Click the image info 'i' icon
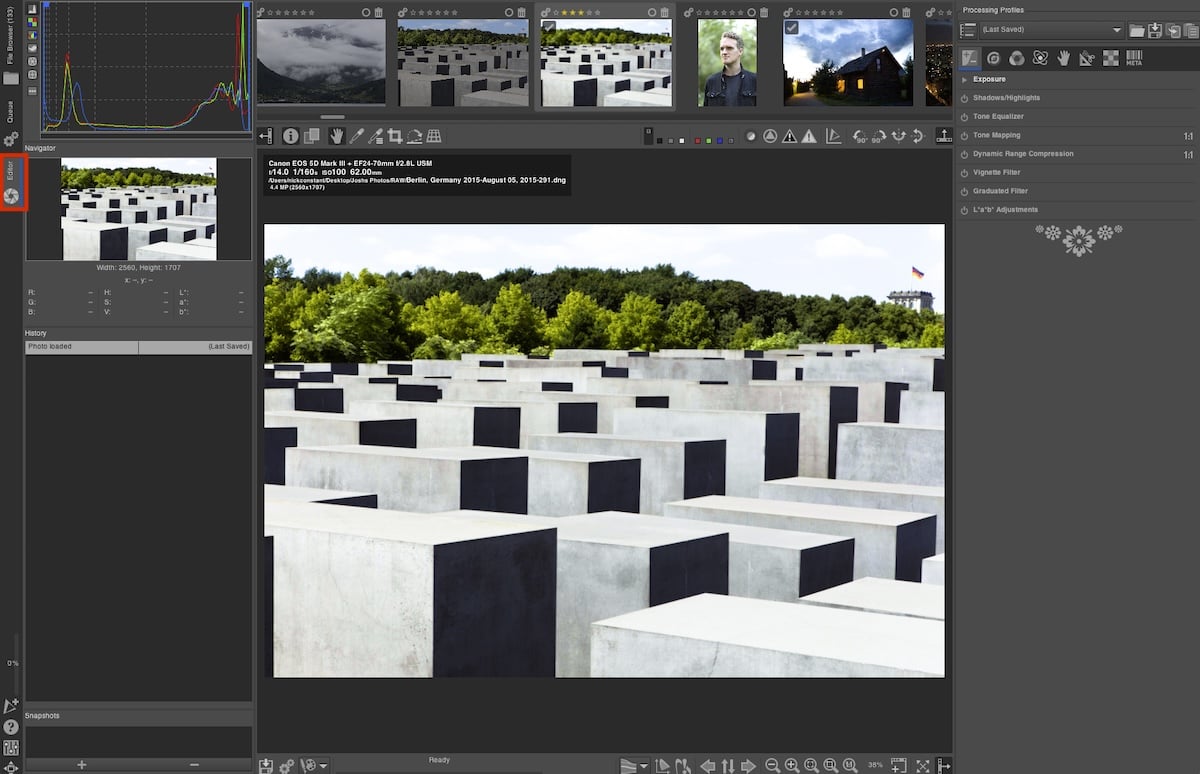The width and height of the screenshot is (1200, 774). tap(292, 135)
